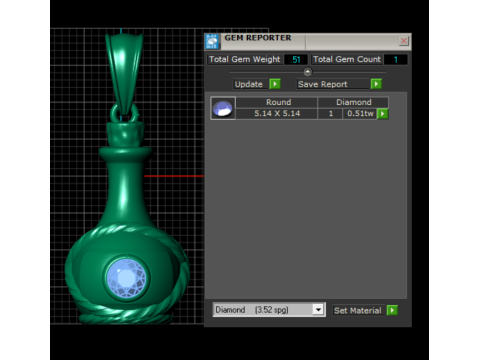The image size is (480, 360).
Task: Select the pendant bail at the top
Action: (124, 74)
